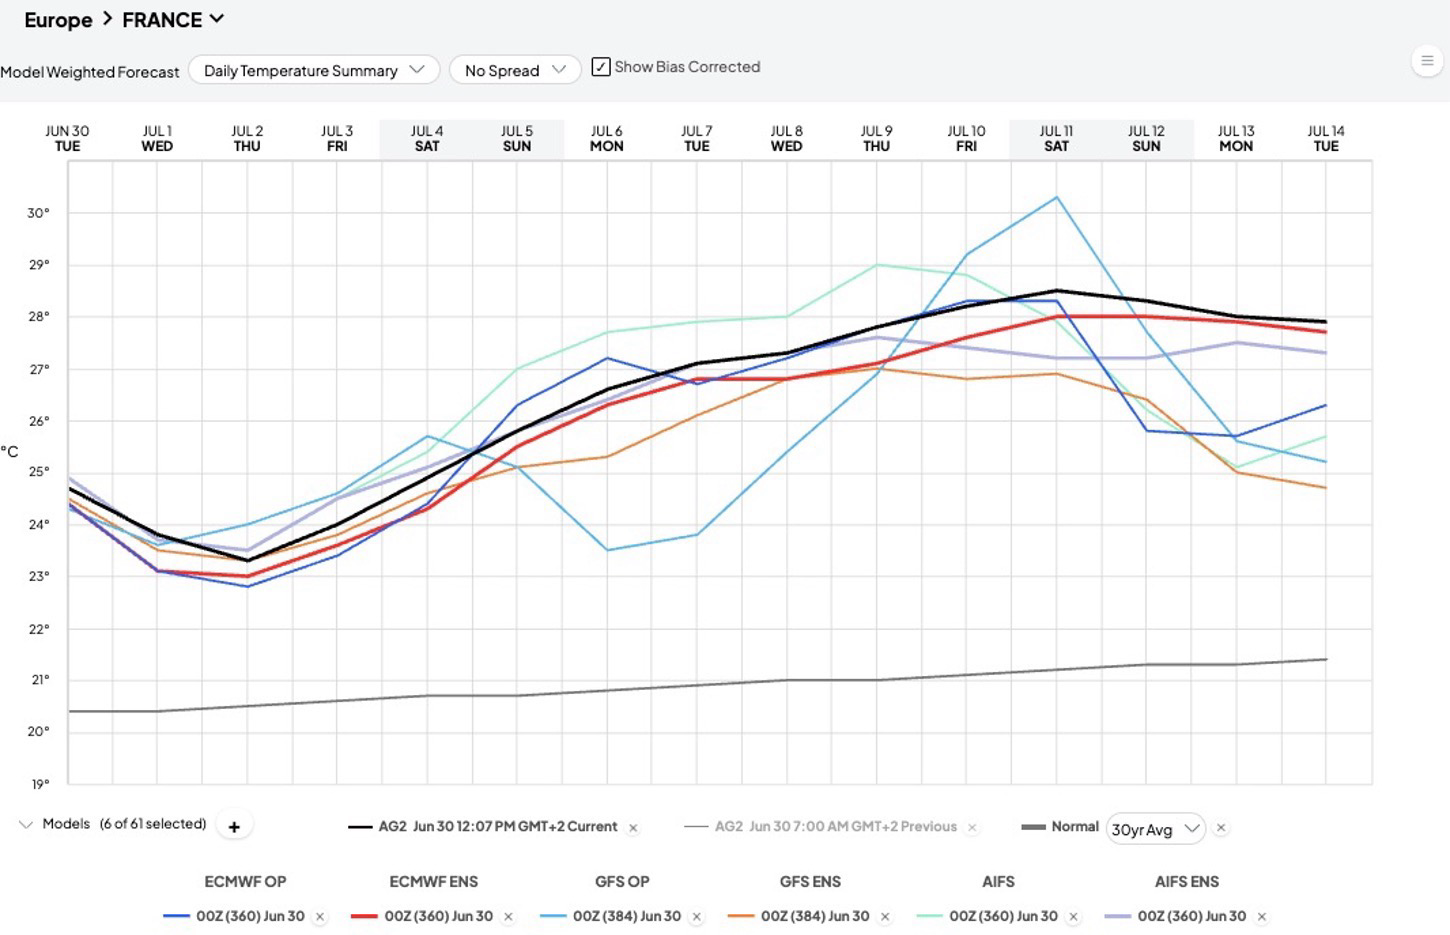Remove the AIFS ENS 00Z model series

(1262, 917)
